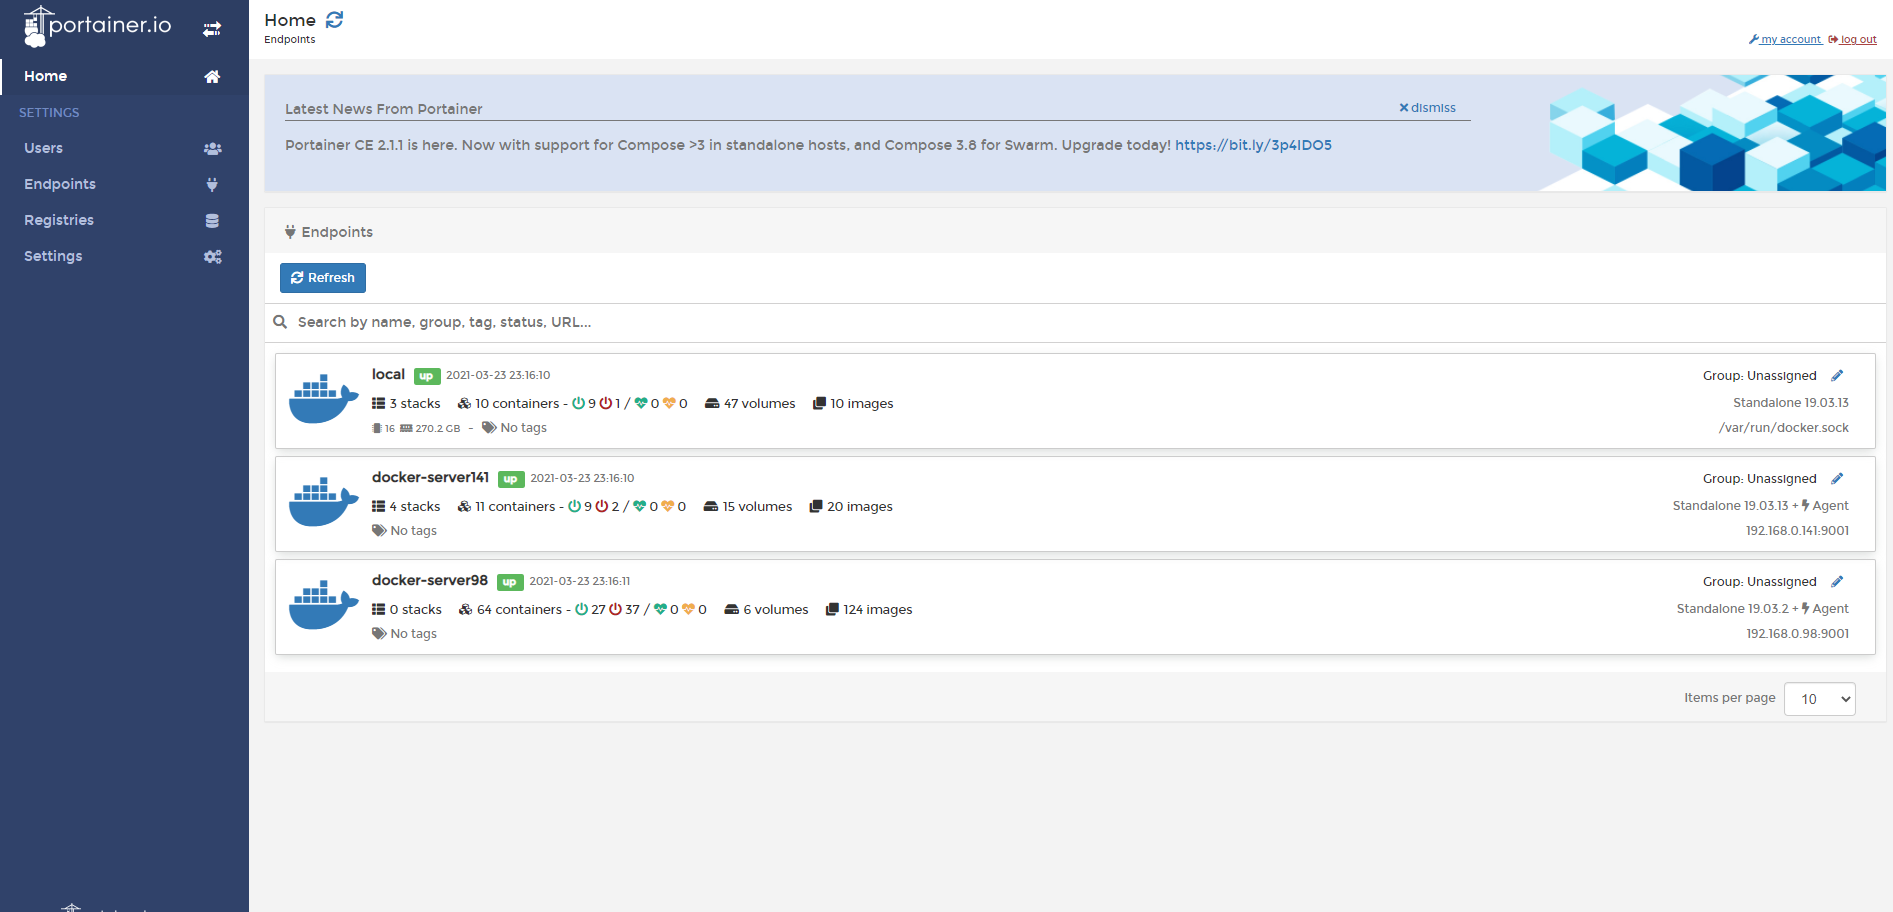Click '47 volumes' in local row
This screenshot has width=1893, height=912.
pyautogui.click(x=760, y=404)
